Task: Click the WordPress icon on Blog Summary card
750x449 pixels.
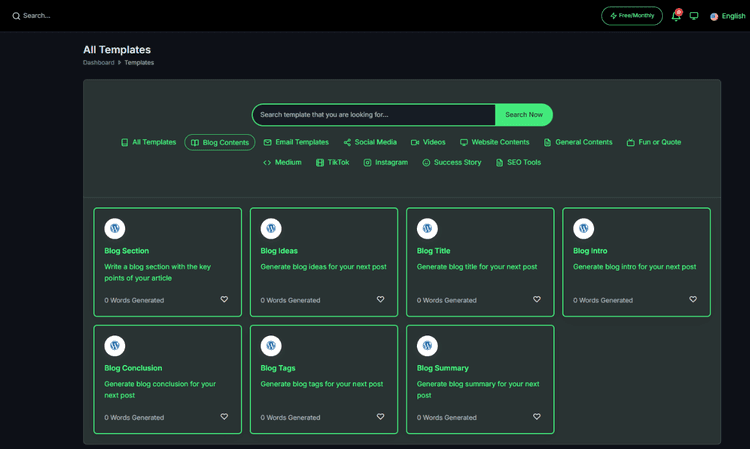Action: click(x=427, y=346)
